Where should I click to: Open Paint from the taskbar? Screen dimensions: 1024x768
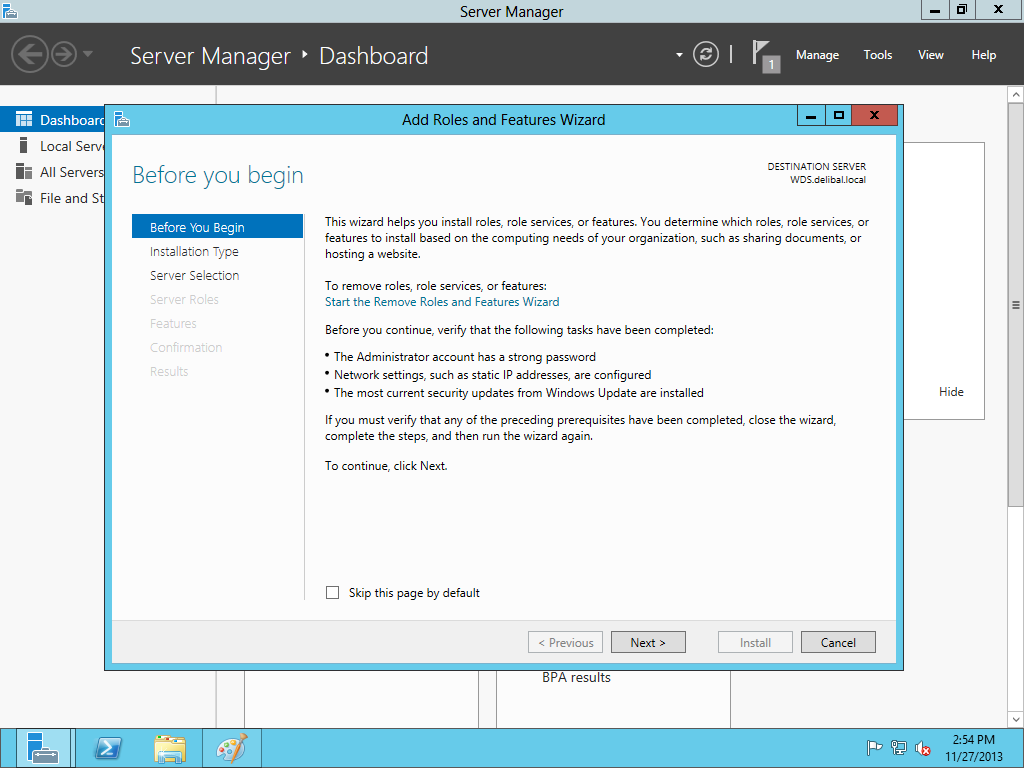click(x=231, y=748)
